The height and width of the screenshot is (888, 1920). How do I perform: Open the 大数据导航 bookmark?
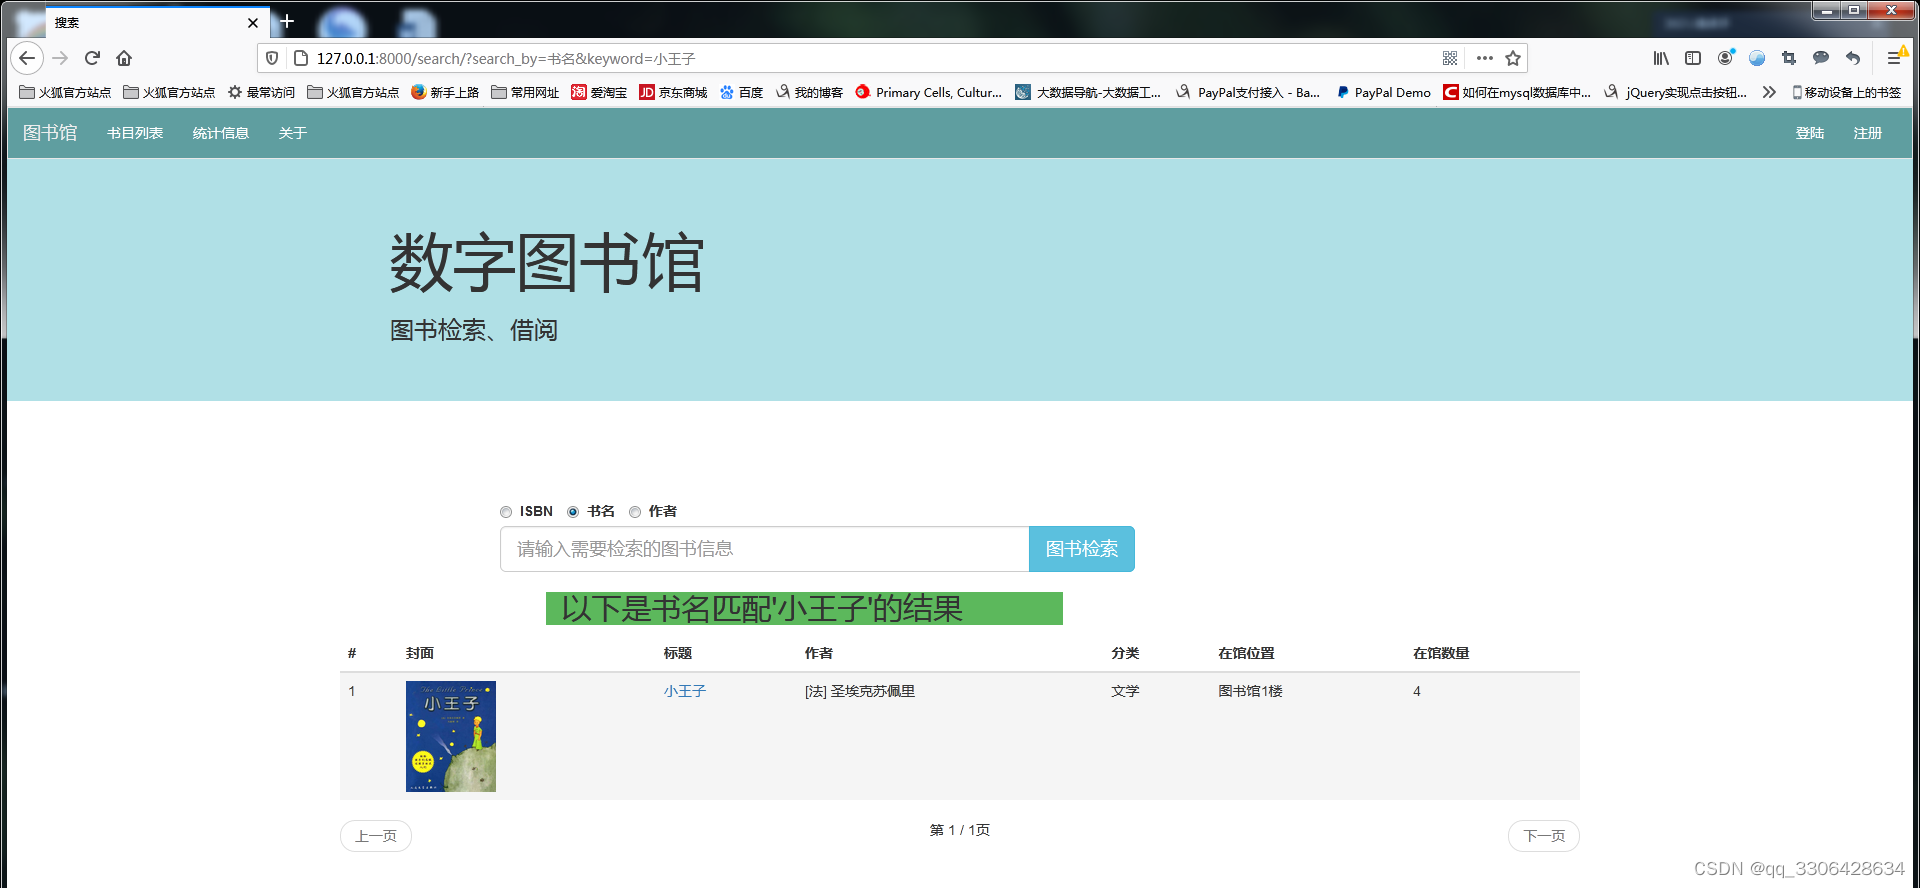coord(1088,92)
